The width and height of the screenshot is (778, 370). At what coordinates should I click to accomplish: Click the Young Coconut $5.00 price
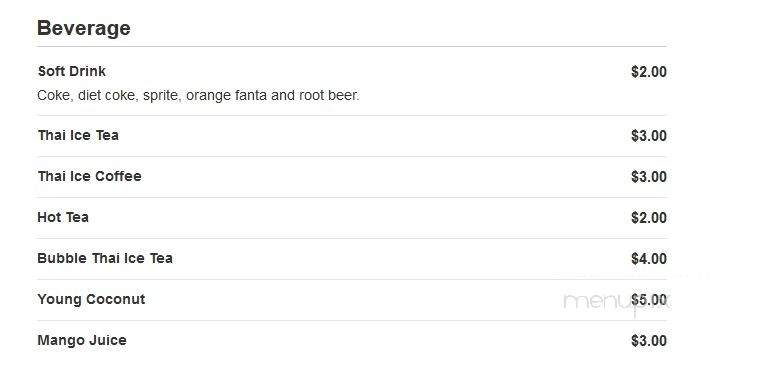click(648, 300)
